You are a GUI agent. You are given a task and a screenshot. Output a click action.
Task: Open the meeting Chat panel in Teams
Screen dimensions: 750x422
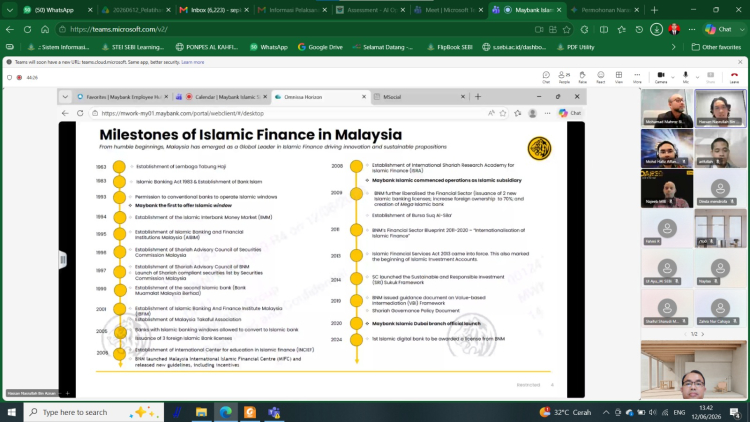(546, 77)
